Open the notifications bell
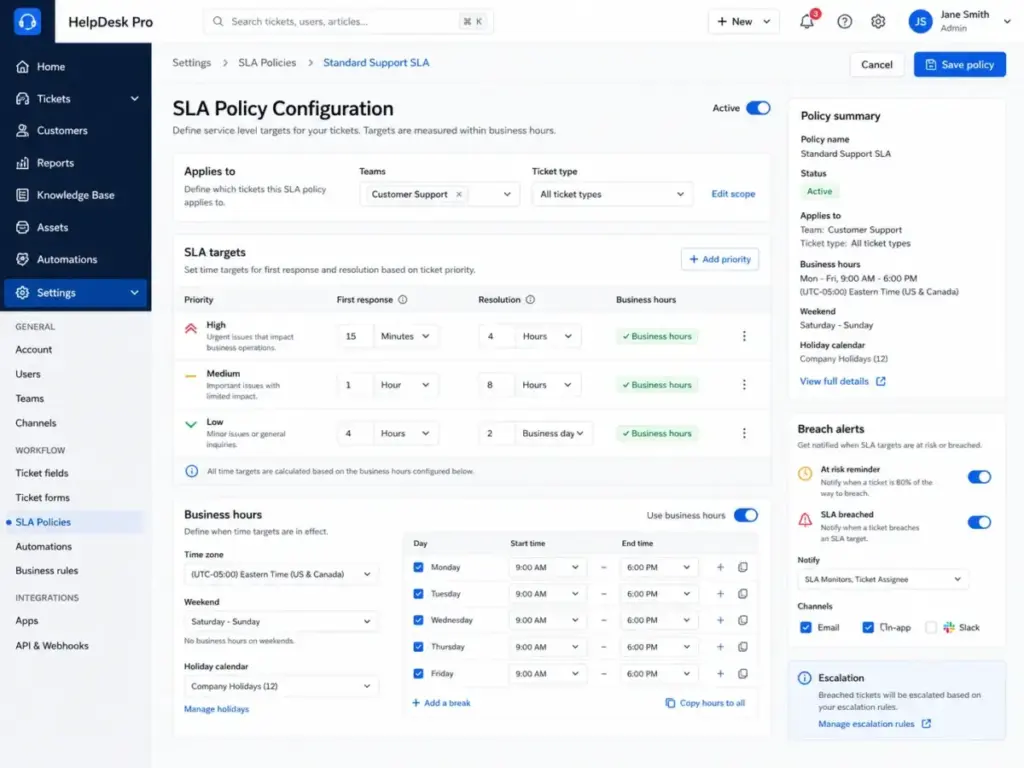Viewport: 1024px width, 768px height. [807, 21]
